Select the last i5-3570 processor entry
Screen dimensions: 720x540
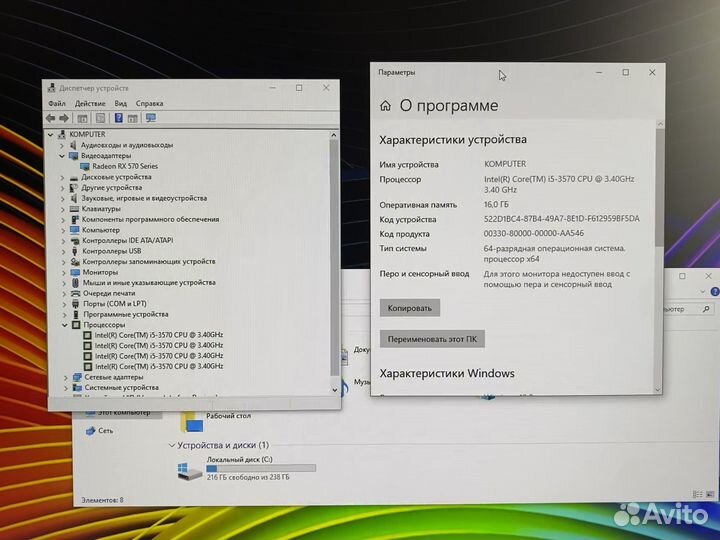(159, 366)
